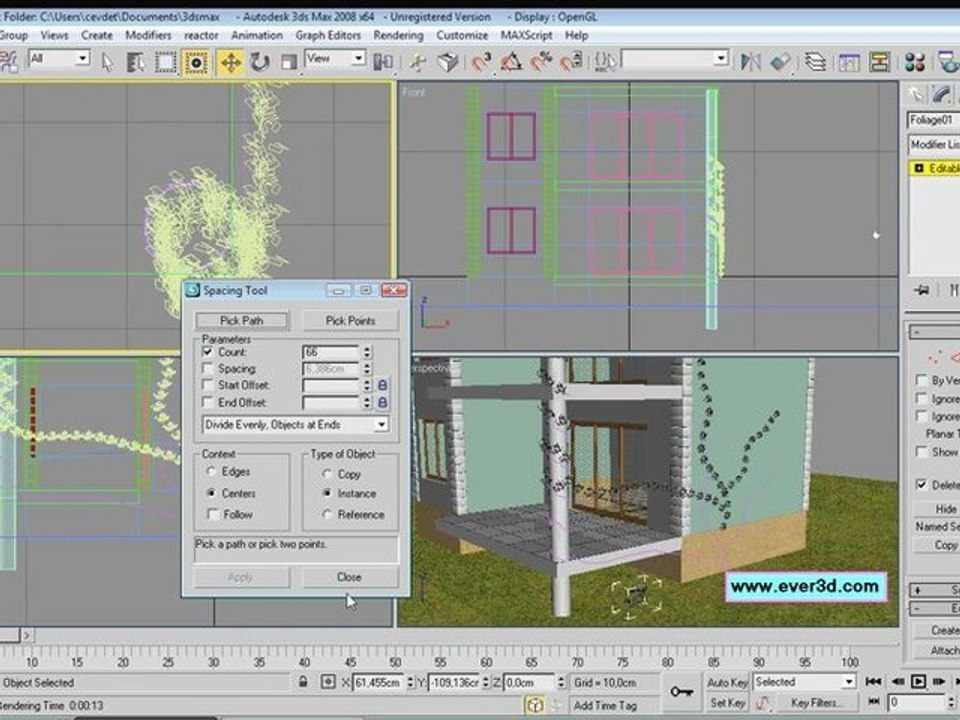Click the Play Animation button
960x720 pixels.
pos(918,681)
